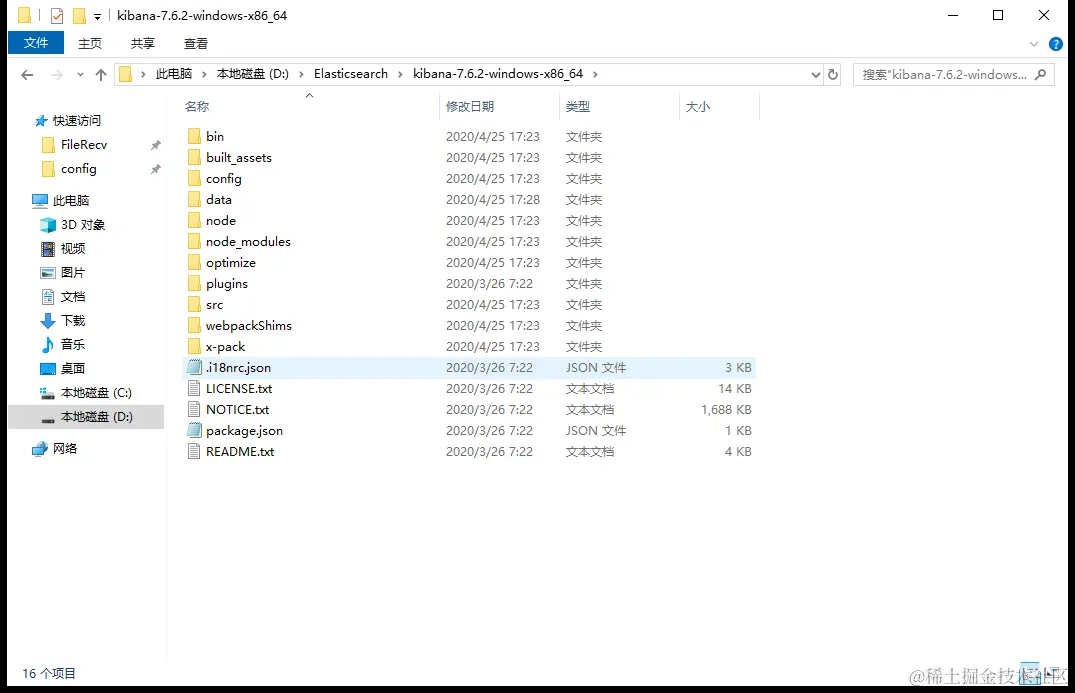Expand chevron after 此电脑 in address bar
Screen dimensions: 1075x693
pyautogui.click(x=204, y=74)
